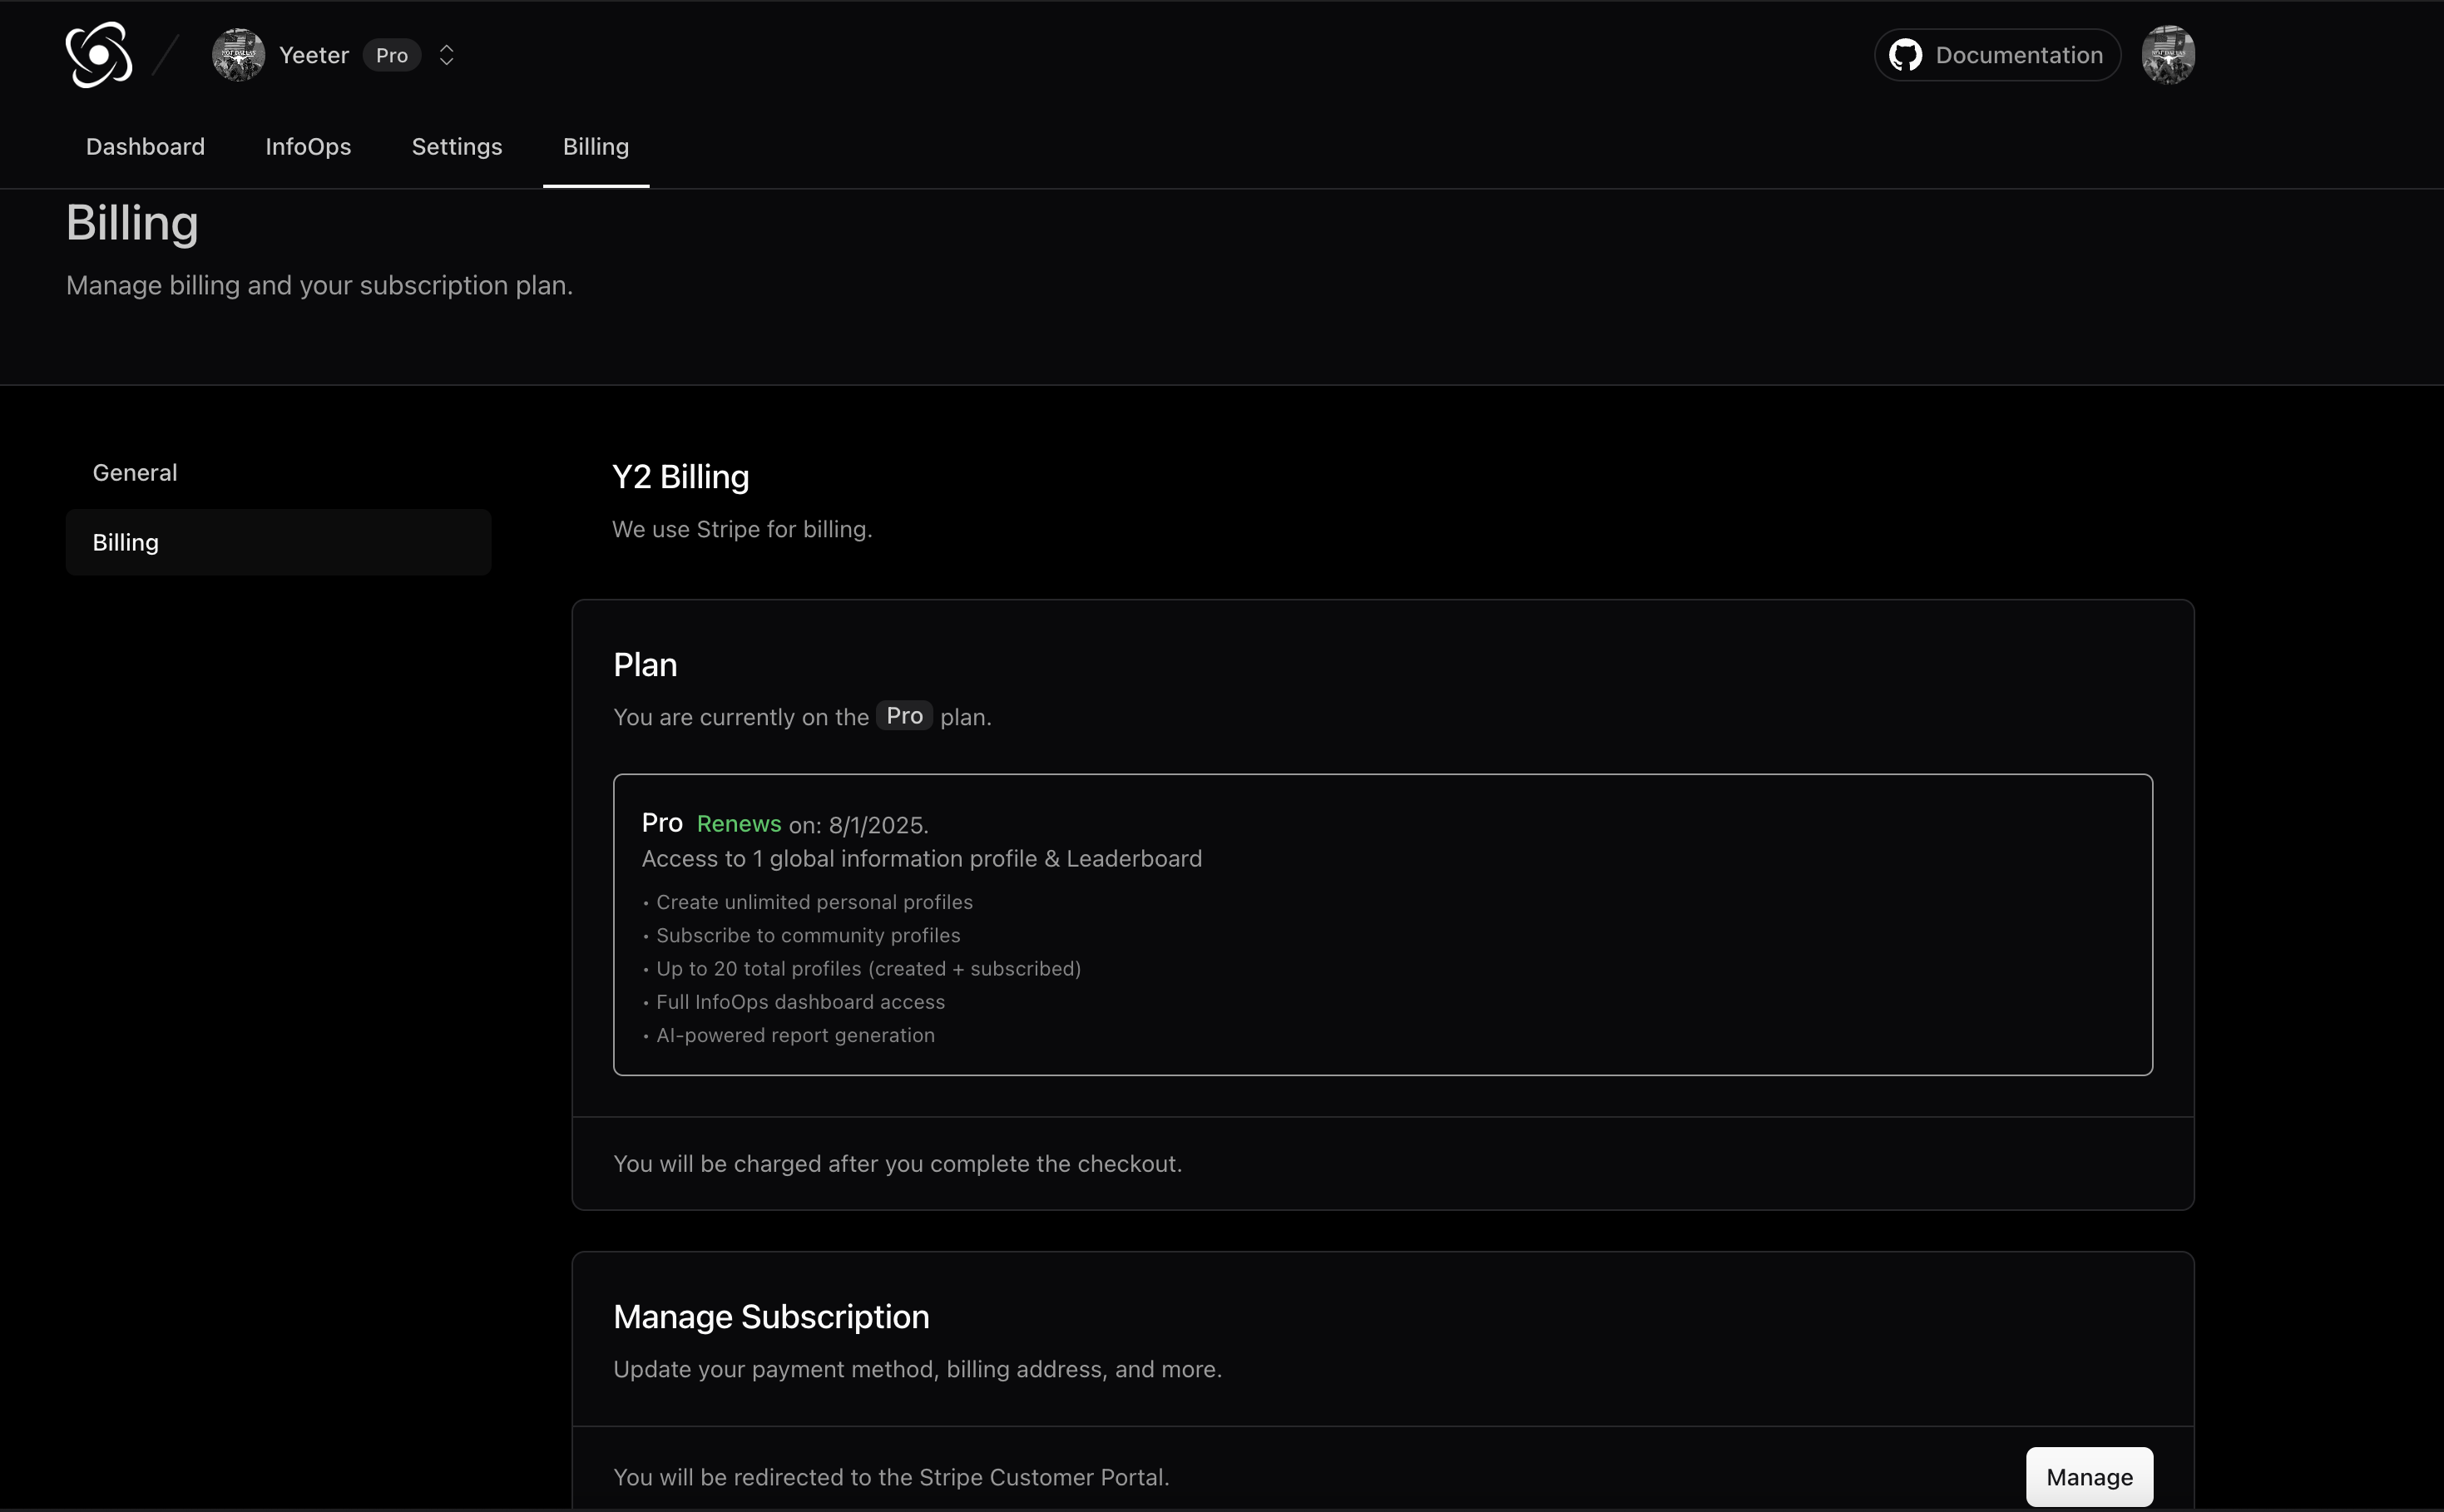The image size is (2444, 1512).
Task: Click the Y2 swirl logo icon
Action: click(x=98, y=55)
